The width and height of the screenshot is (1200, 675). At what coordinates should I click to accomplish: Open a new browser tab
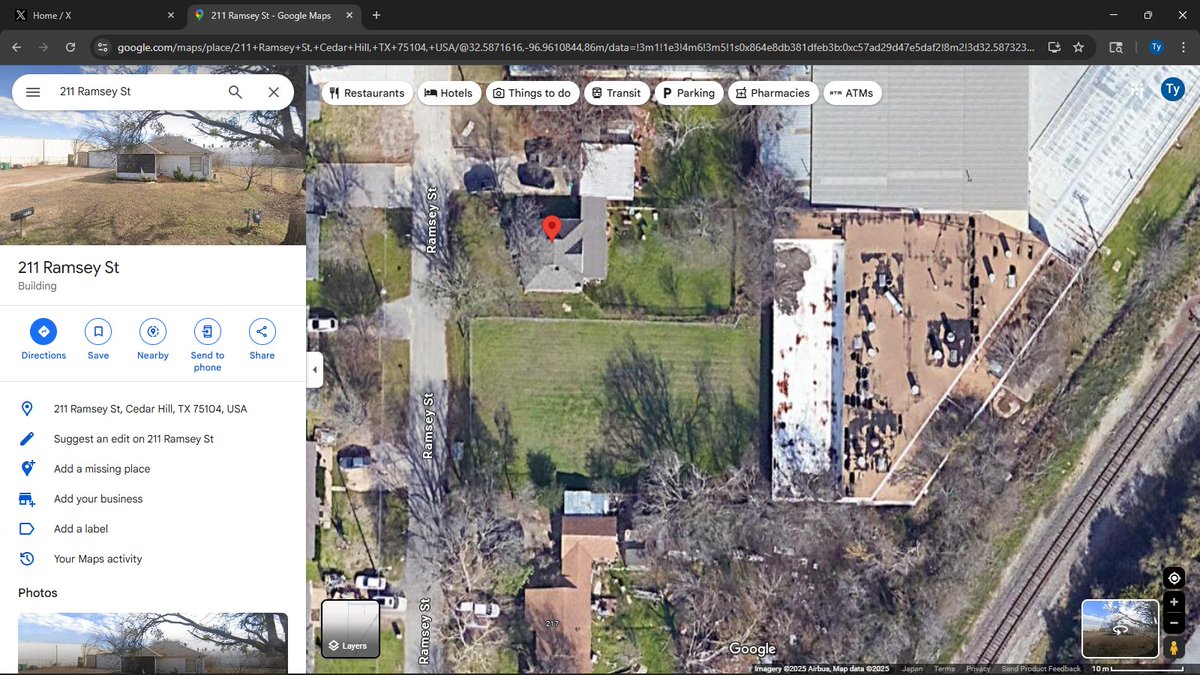[376, 16]
